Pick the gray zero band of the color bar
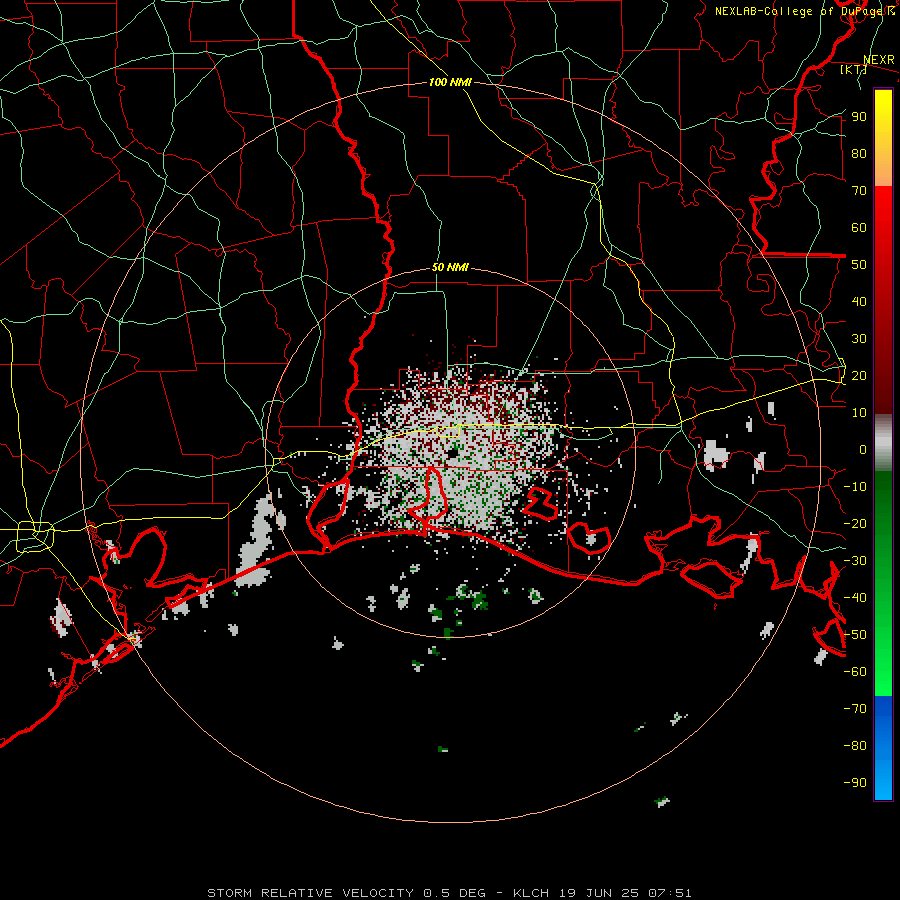The width and height of the screenshot is (900, 900). click(883, 443)
